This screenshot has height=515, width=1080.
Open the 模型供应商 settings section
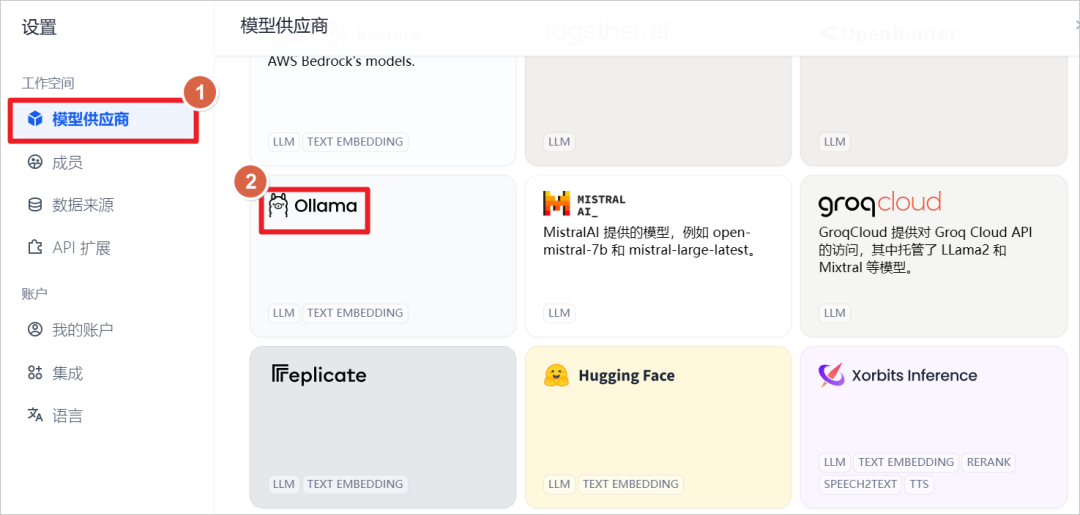(x=103, y=120)
